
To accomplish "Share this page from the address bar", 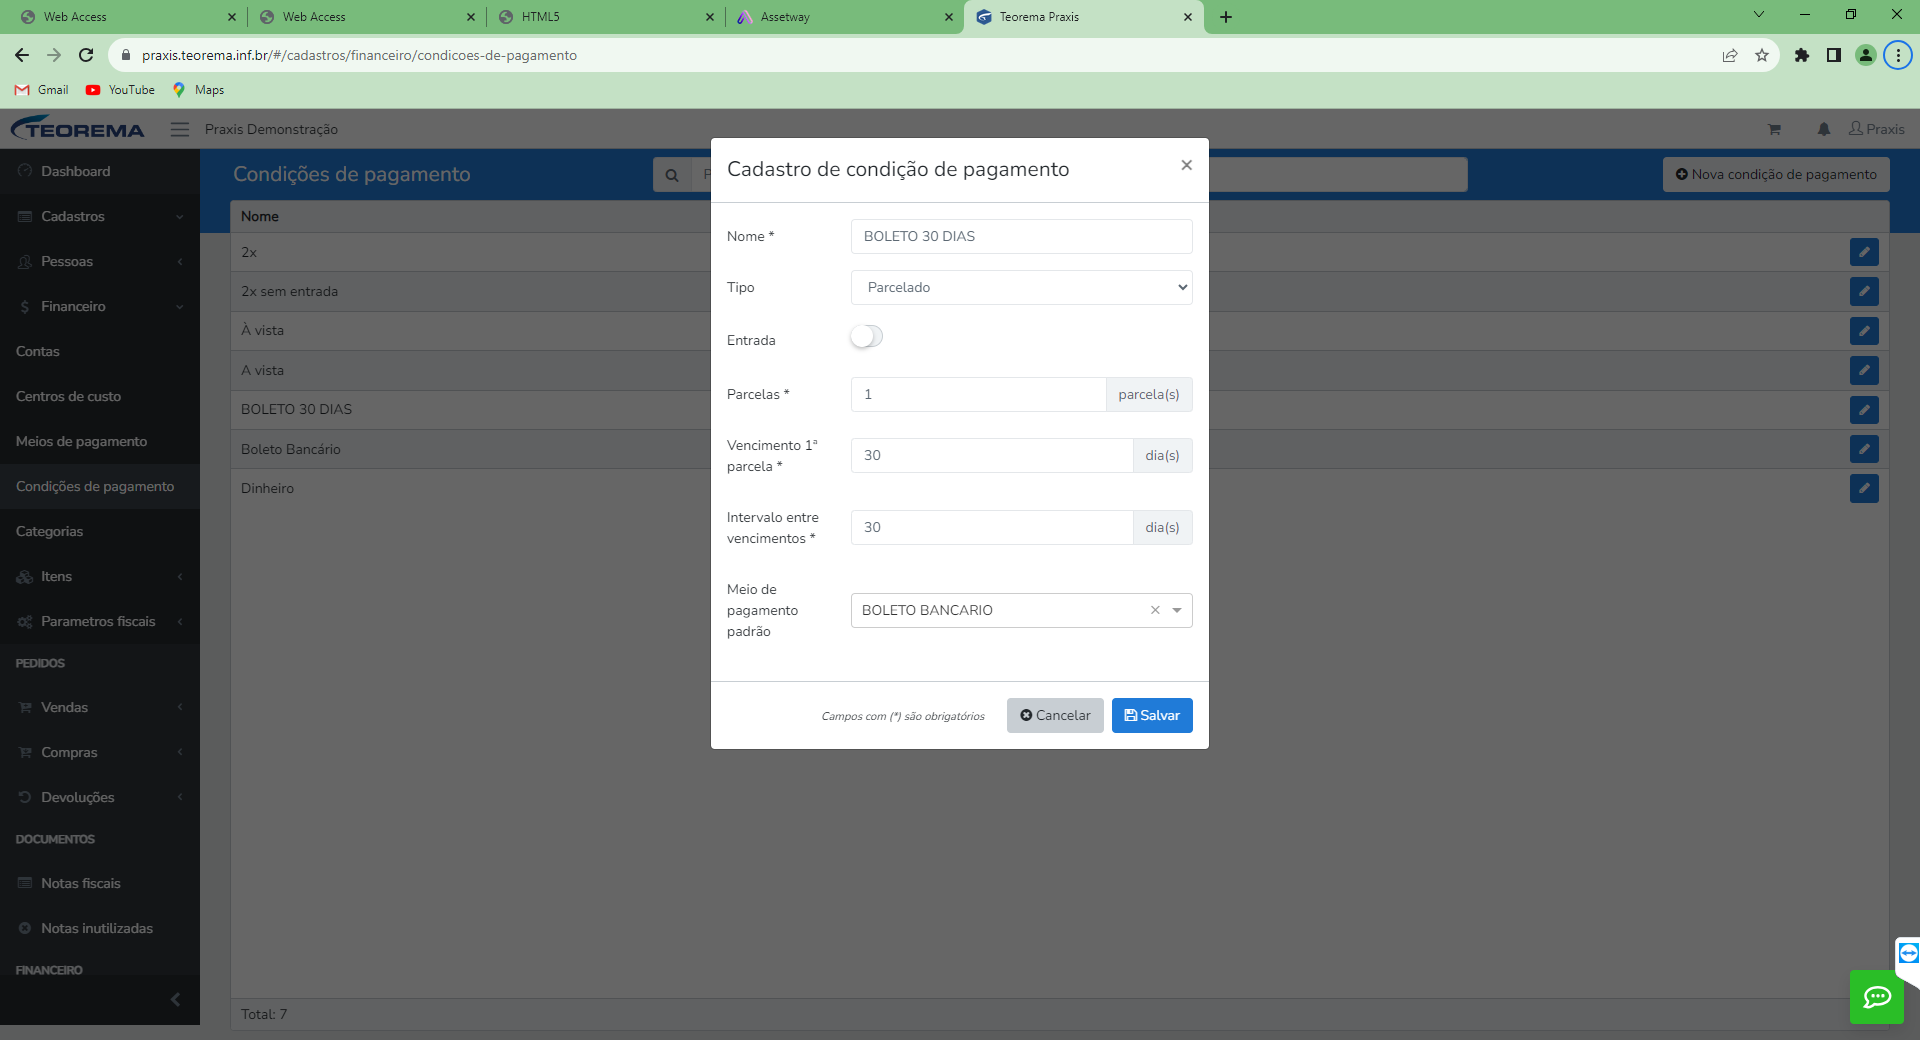I will (1730, 55).
